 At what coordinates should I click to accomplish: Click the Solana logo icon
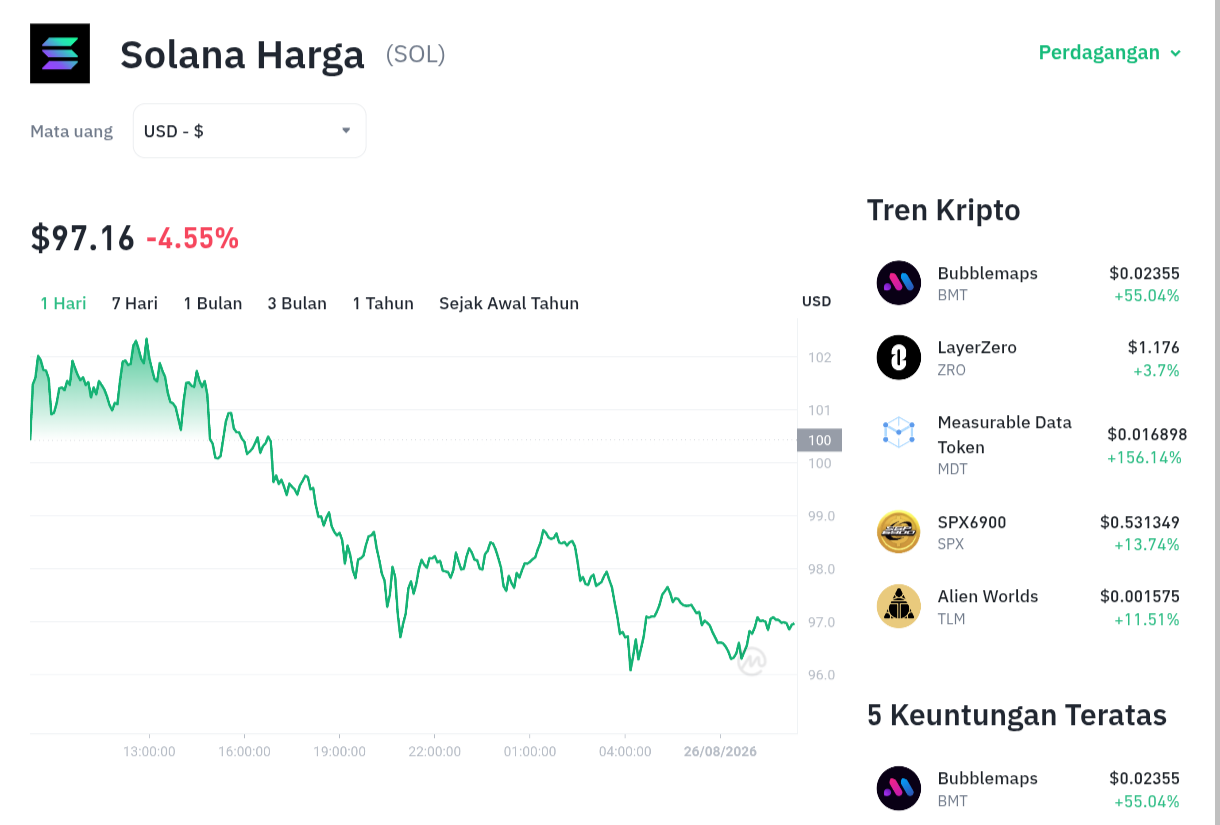pyautogui.click(x=60, y=53)
